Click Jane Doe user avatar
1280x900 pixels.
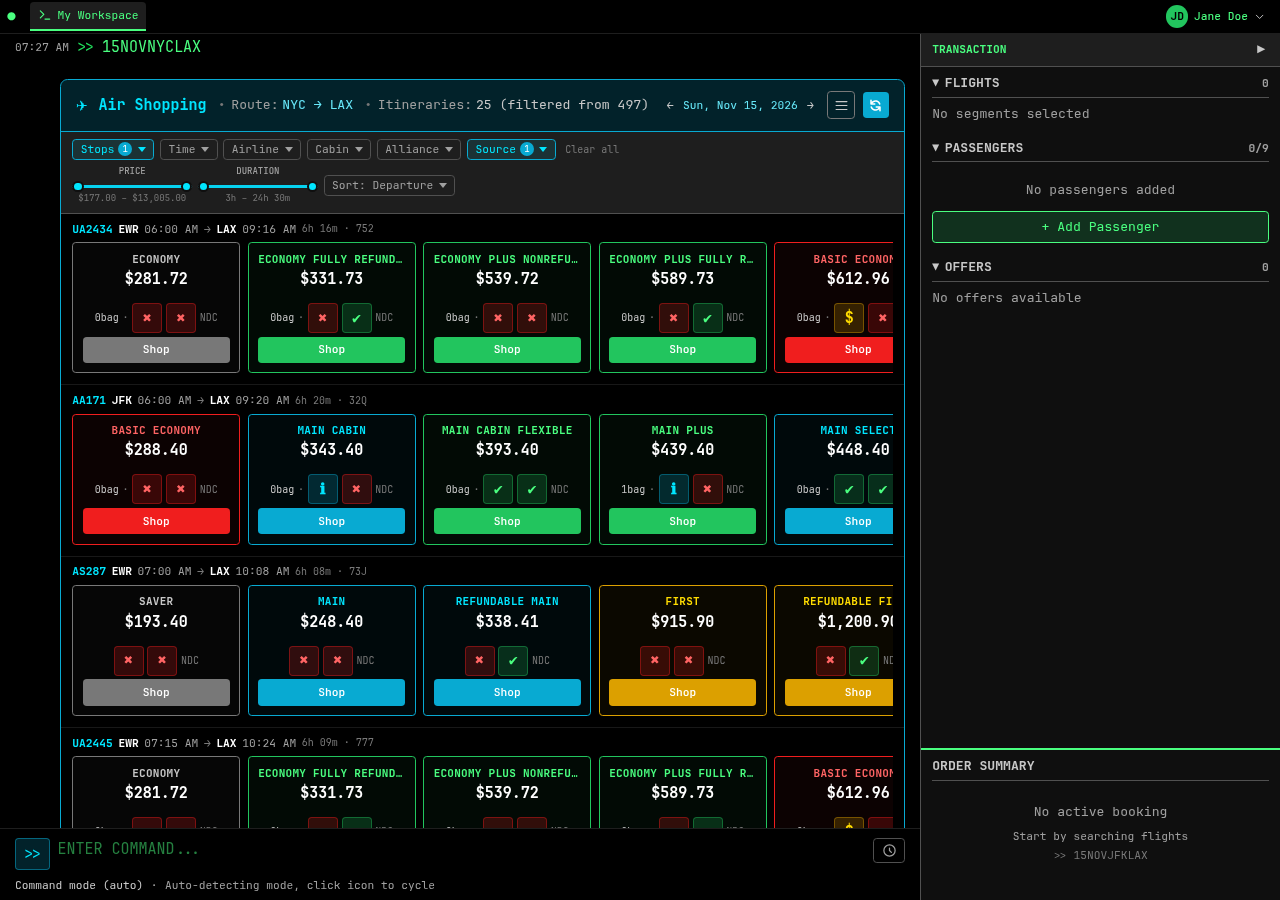(x=1177, y=16)
